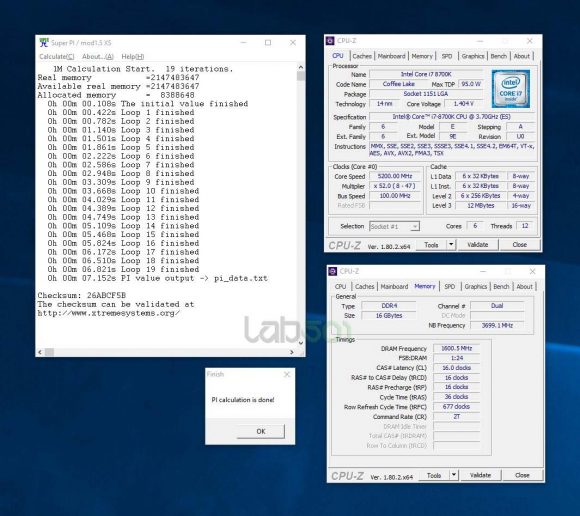This screenshot has height=516, width=580.
Task: Expand Tools dropdown arrow in lower CPU-Z window
Action: (454, 475)
